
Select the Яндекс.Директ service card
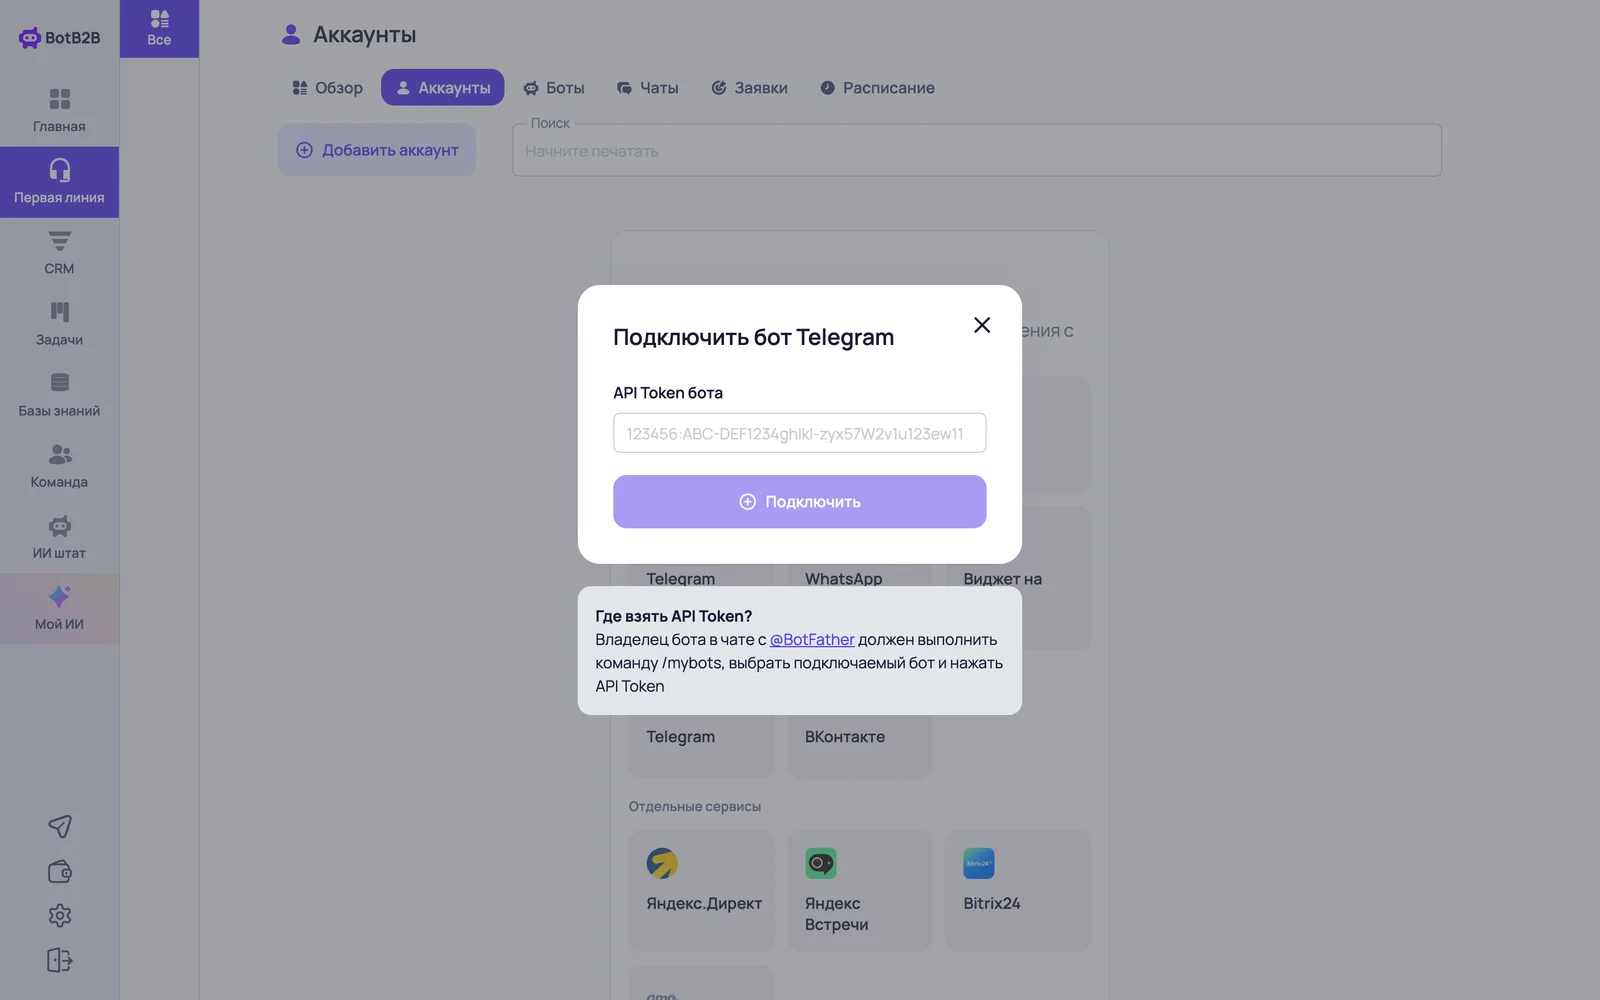click(x=701, y=890)
